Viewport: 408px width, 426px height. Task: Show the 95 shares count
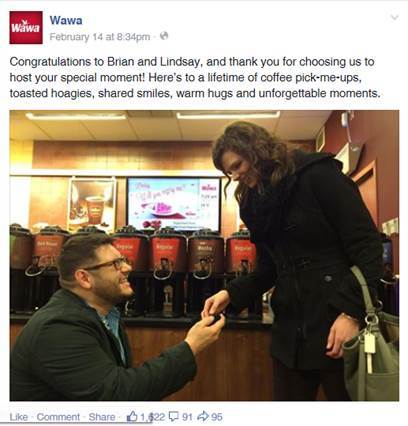(x=217, y=417)
